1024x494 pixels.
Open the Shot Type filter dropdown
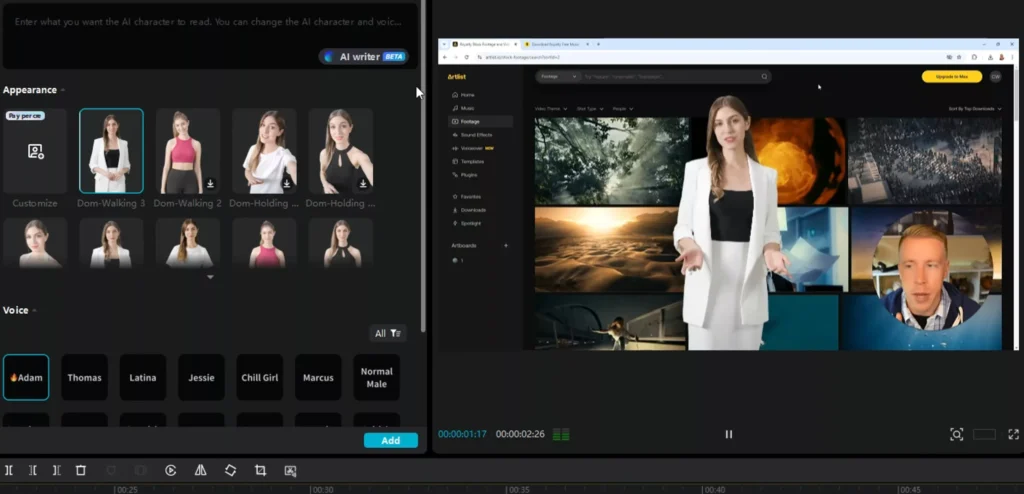[x=590, y=108]
